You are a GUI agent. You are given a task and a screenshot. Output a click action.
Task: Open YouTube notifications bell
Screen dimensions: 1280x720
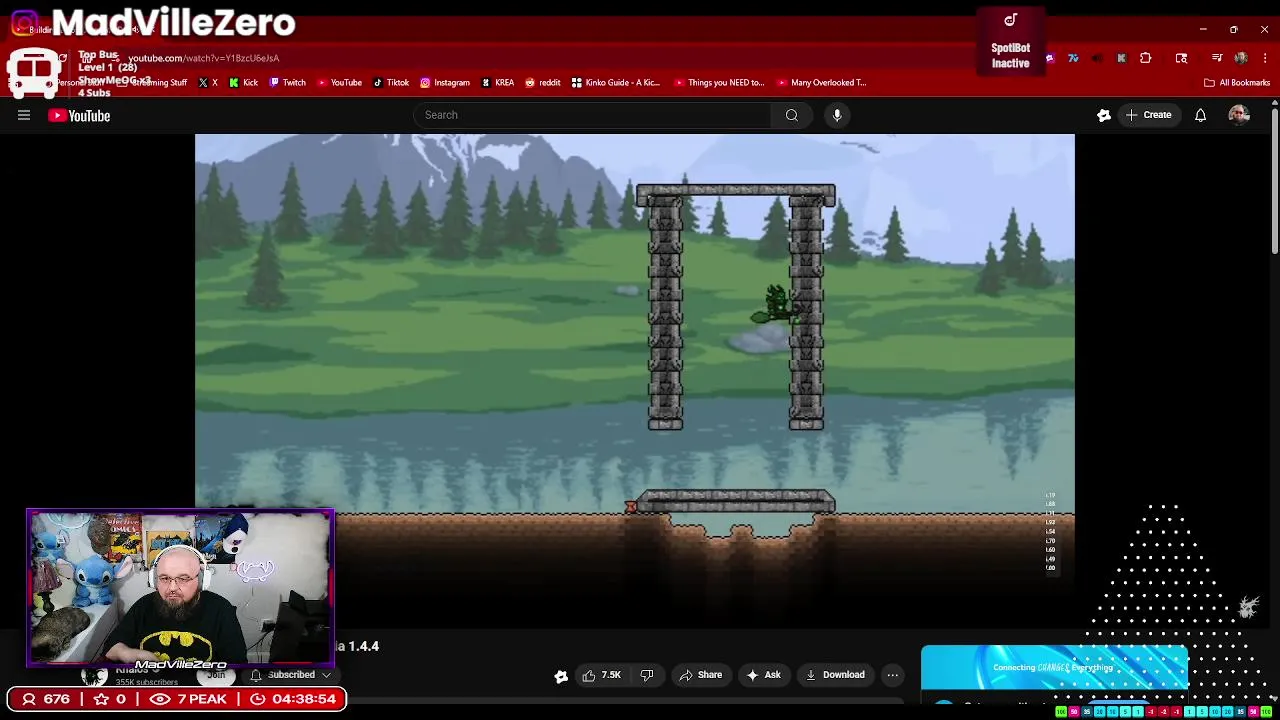(x=1200, y=115)
